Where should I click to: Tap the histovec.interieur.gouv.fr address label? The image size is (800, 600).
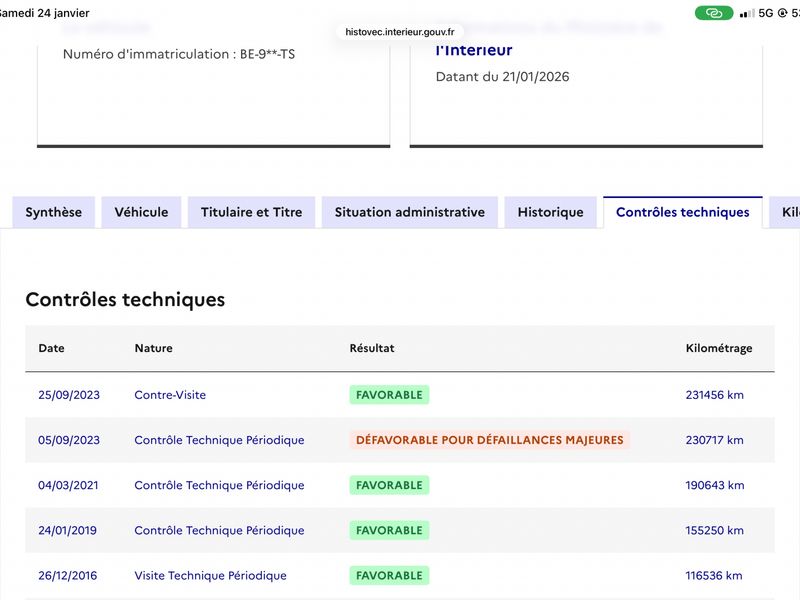click(x=399, y=32)
